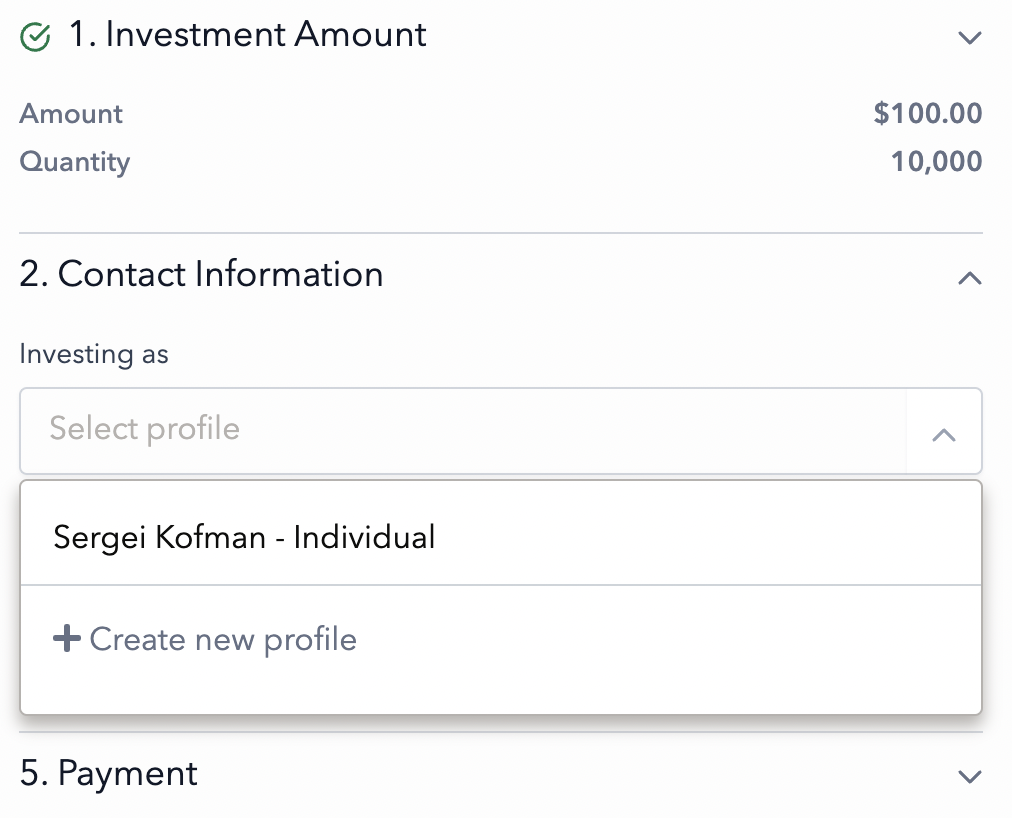
Task: Click the divider between the profile options
Action: coord(500,585)
